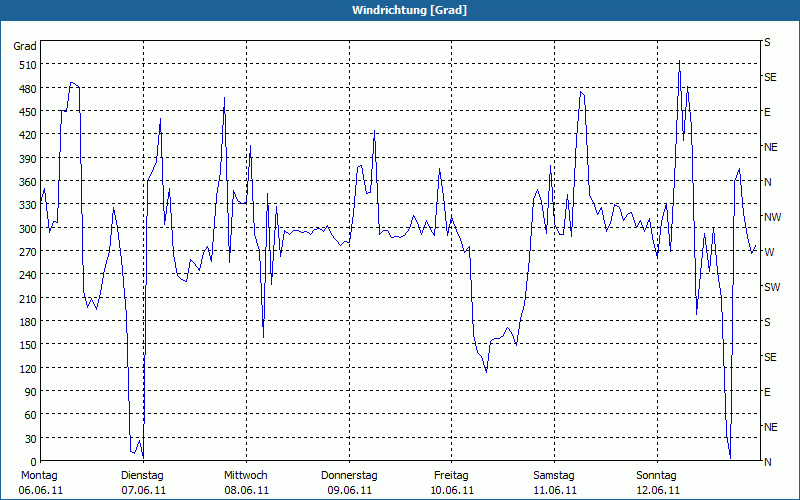Screen dimensions: 800x500
Task: Select the 'Dienstag' day label
Action: click(x=142, y=476)
